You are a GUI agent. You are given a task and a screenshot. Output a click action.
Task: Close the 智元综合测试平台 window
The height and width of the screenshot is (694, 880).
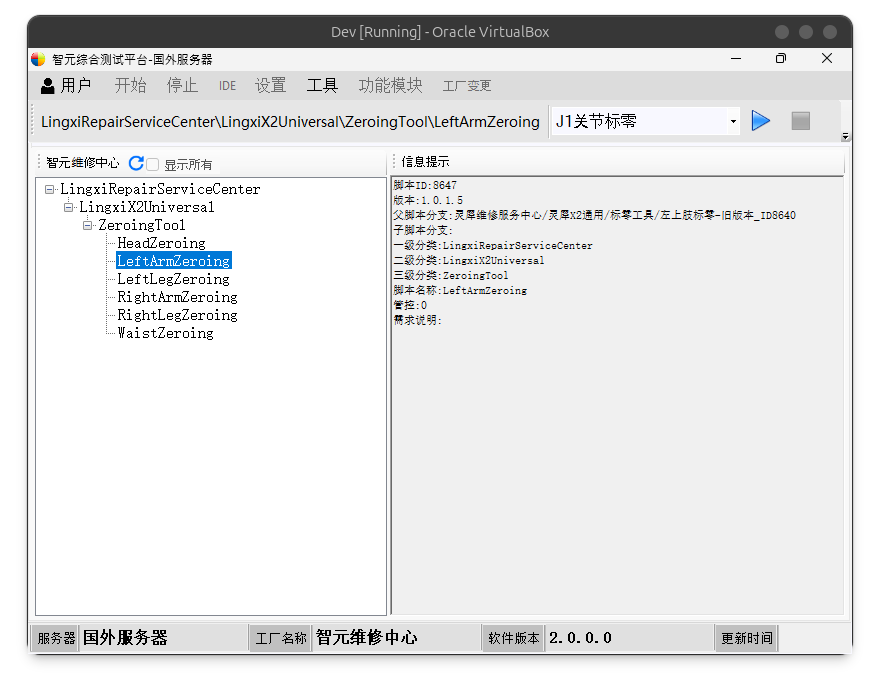tap(827, 58)
